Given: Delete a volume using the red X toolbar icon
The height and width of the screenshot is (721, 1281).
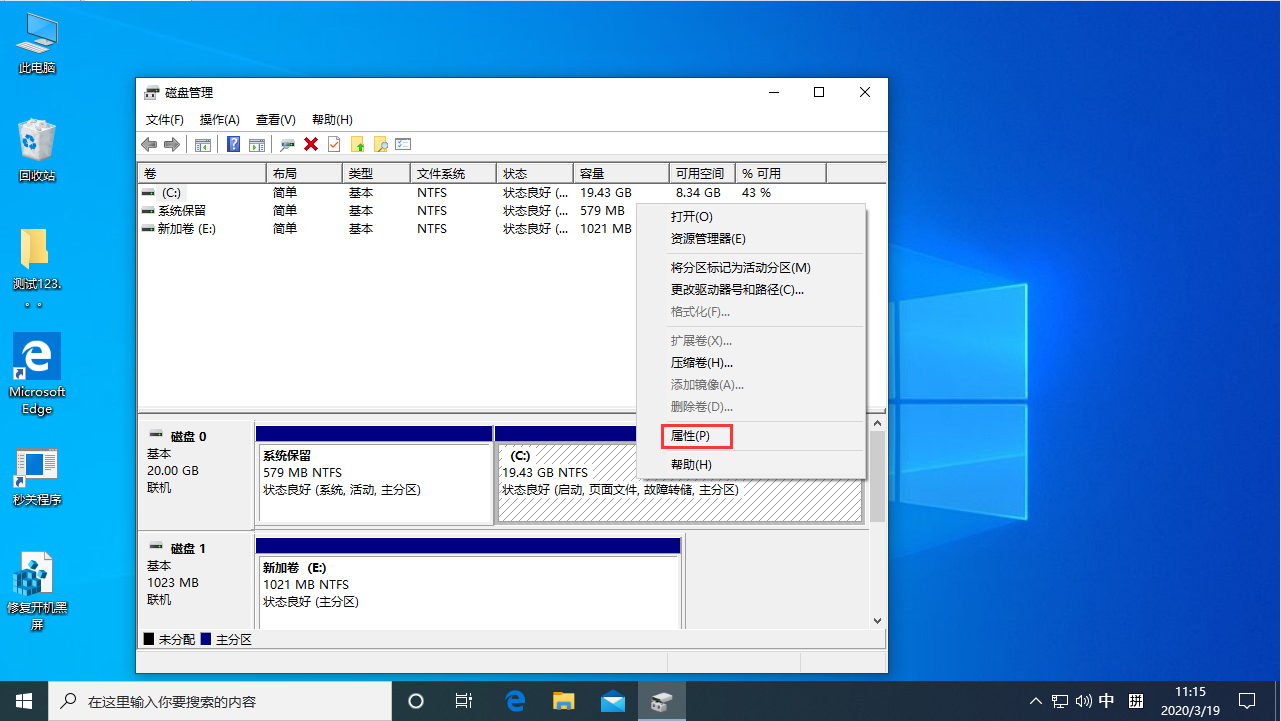Looking at the screenshot, I should [x=311, y=144].
